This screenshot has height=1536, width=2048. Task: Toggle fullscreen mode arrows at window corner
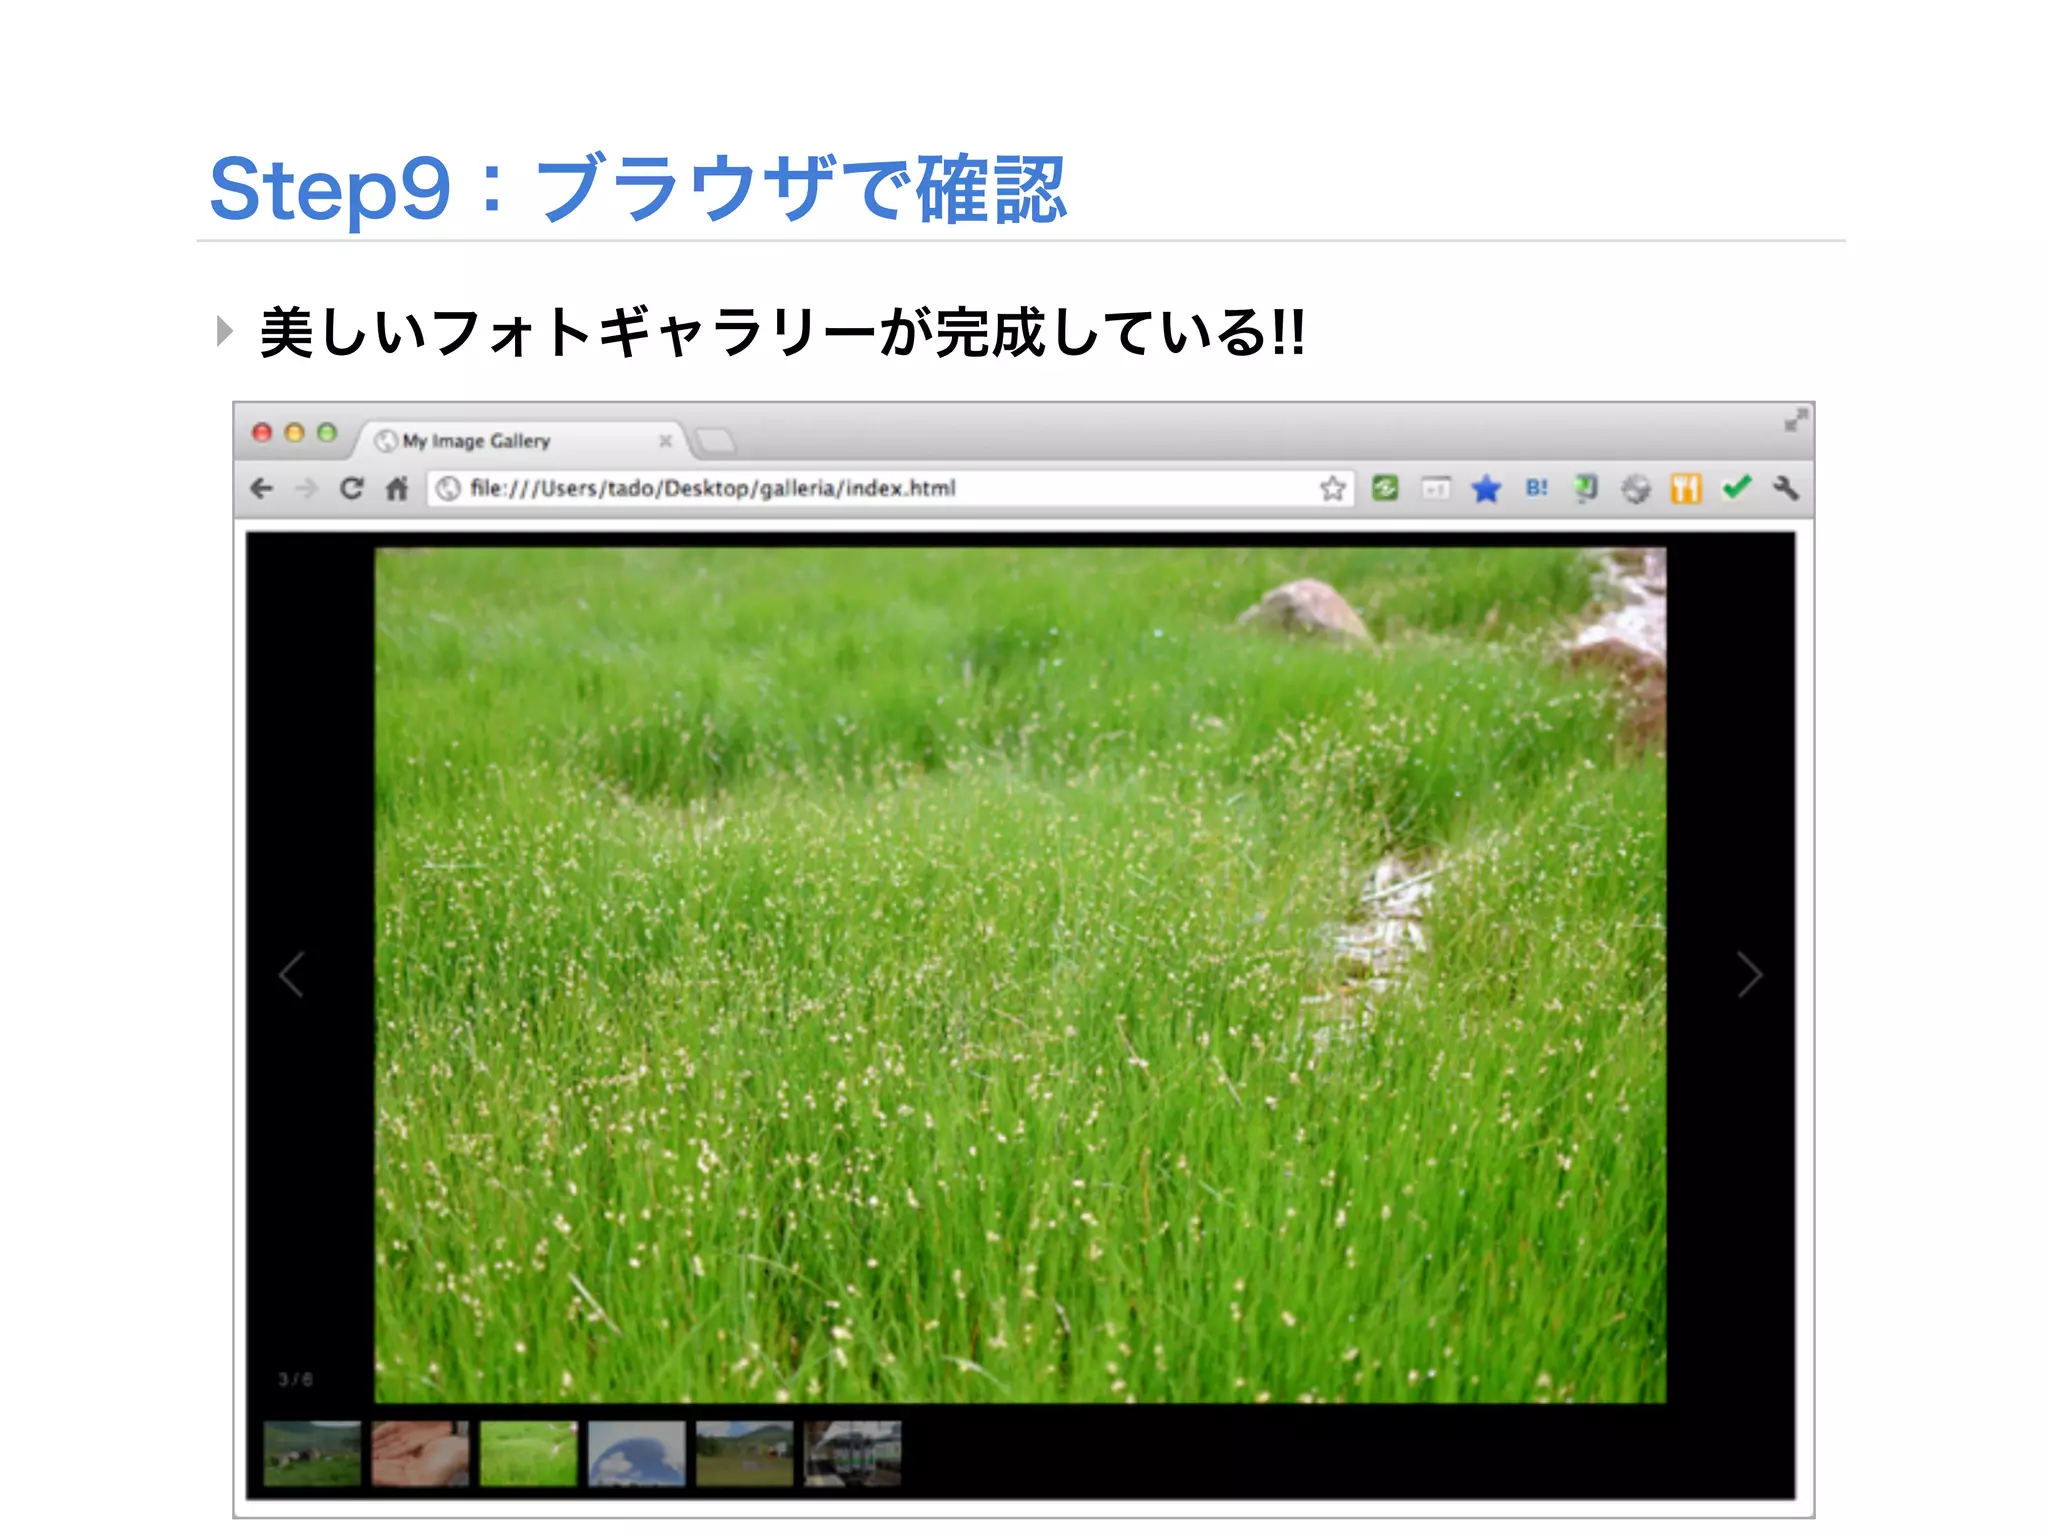1795,421
